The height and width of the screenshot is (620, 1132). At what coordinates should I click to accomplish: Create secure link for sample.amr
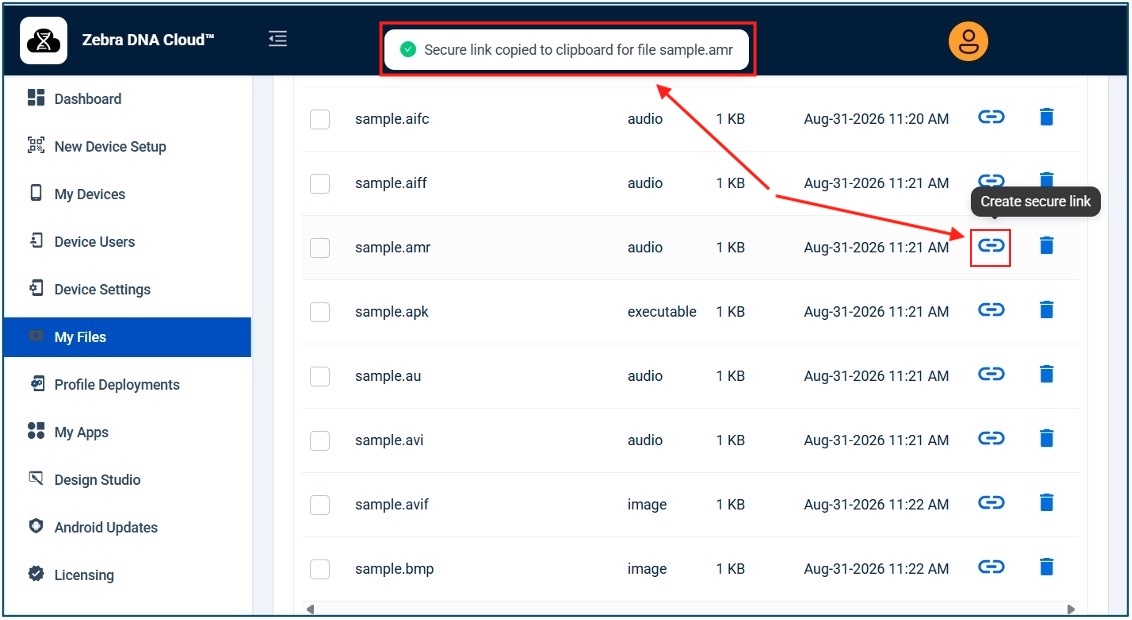pos(990,246)
